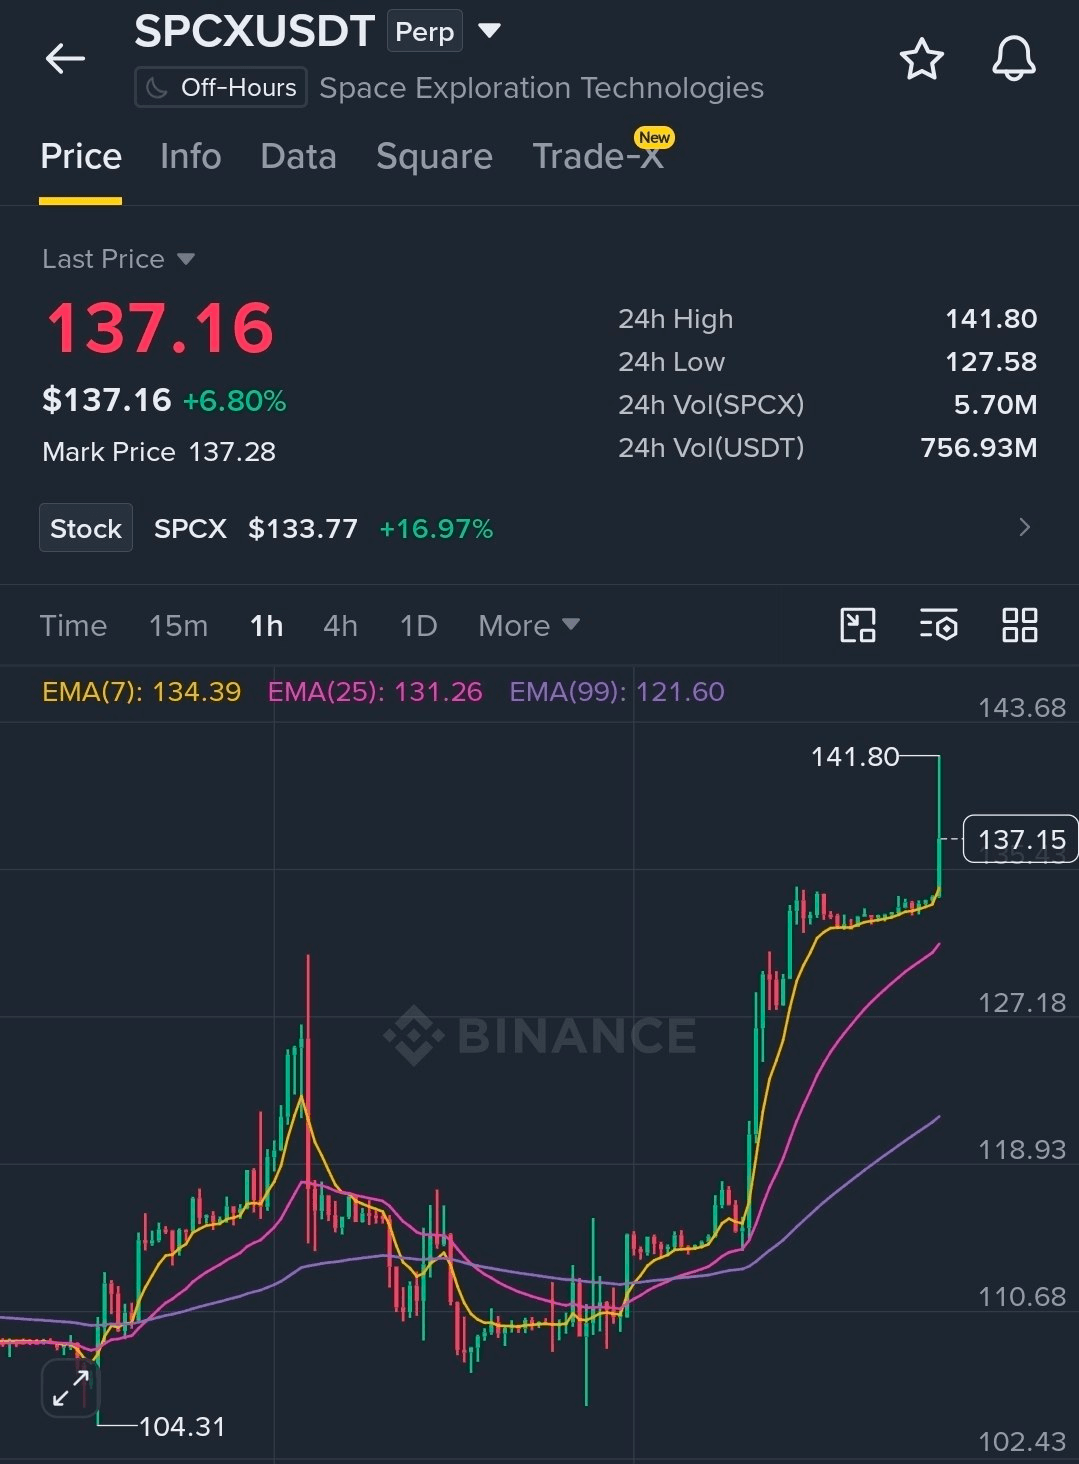Screen dimensions: 1079x1464
Task: Tap the EMA(99): 121.60 indicator label
Action: click(x=617, y=692)
